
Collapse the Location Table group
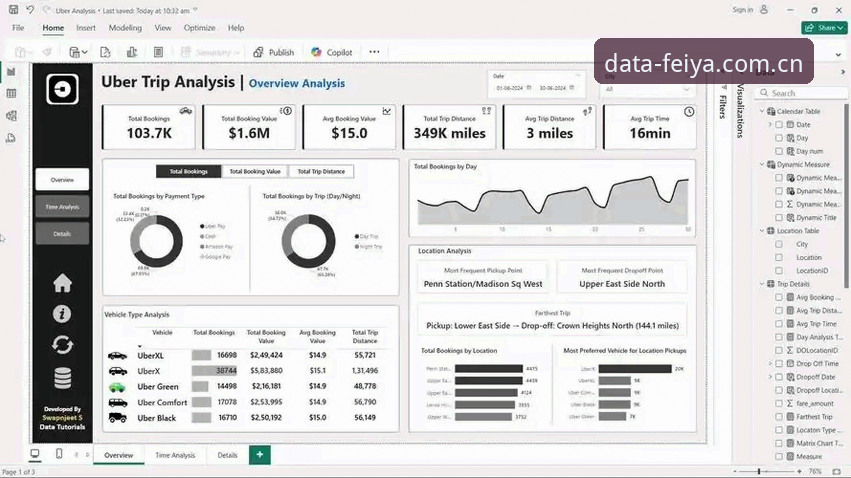click(762, 231)
